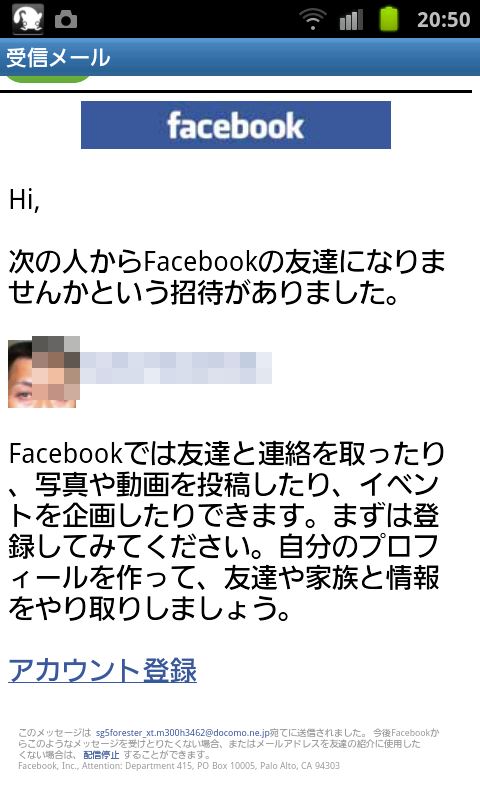
Task: Tap the Palo Alto address footer line
Action: 179,766
